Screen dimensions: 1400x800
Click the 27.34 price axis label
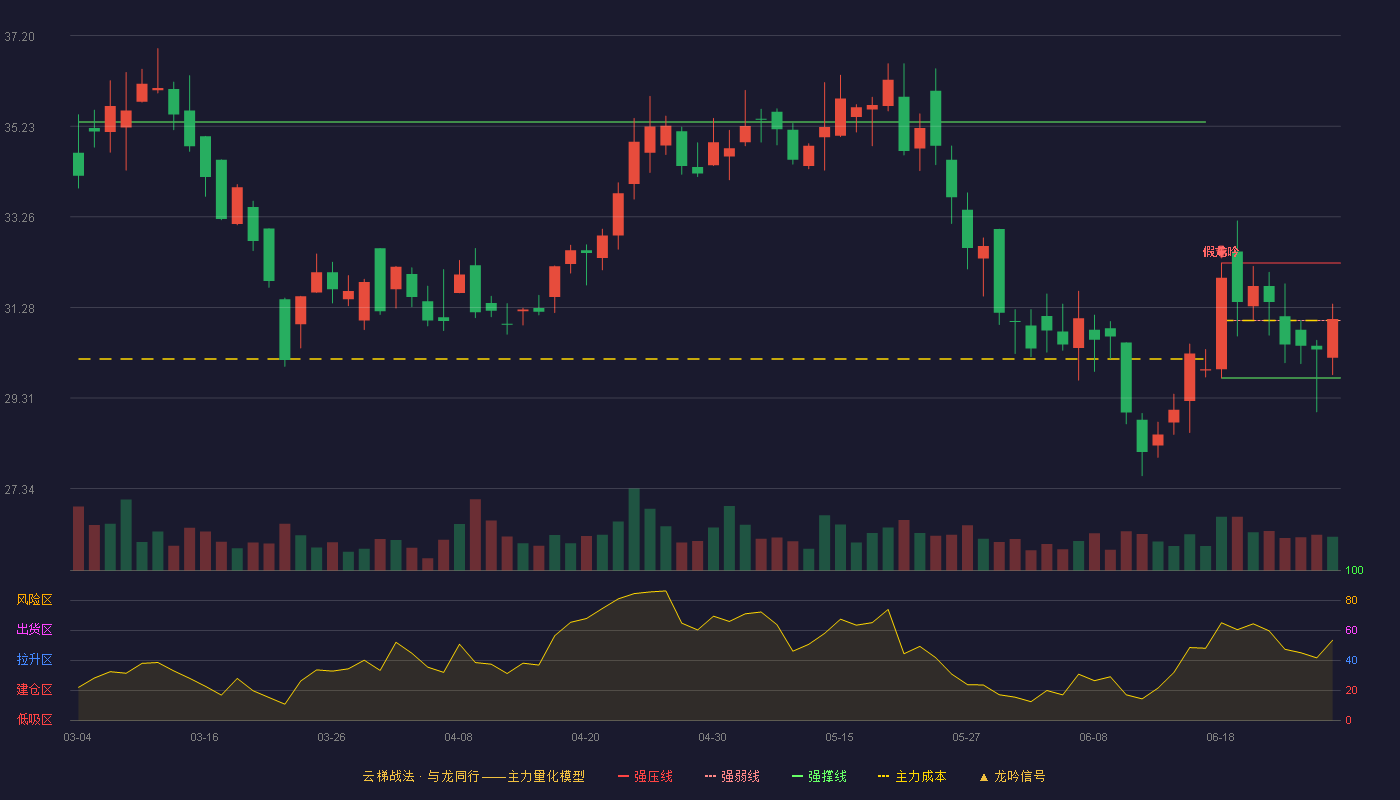(19, 490)
